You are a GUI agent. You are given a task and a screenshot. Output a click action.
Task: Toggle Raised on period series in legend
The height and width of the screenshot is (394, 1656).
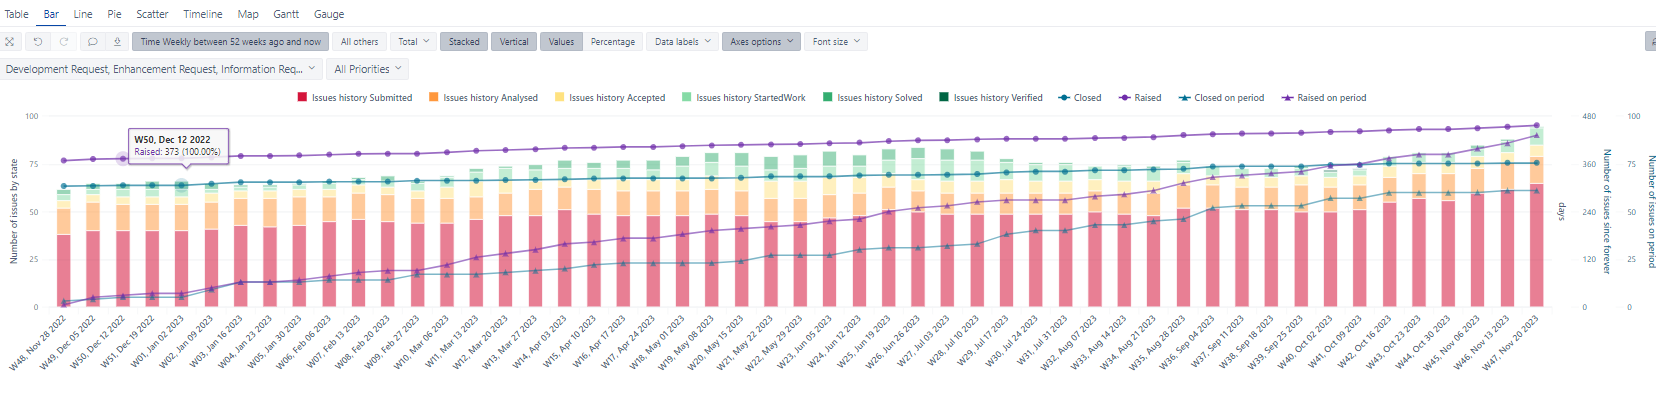tap(1324, 98)
